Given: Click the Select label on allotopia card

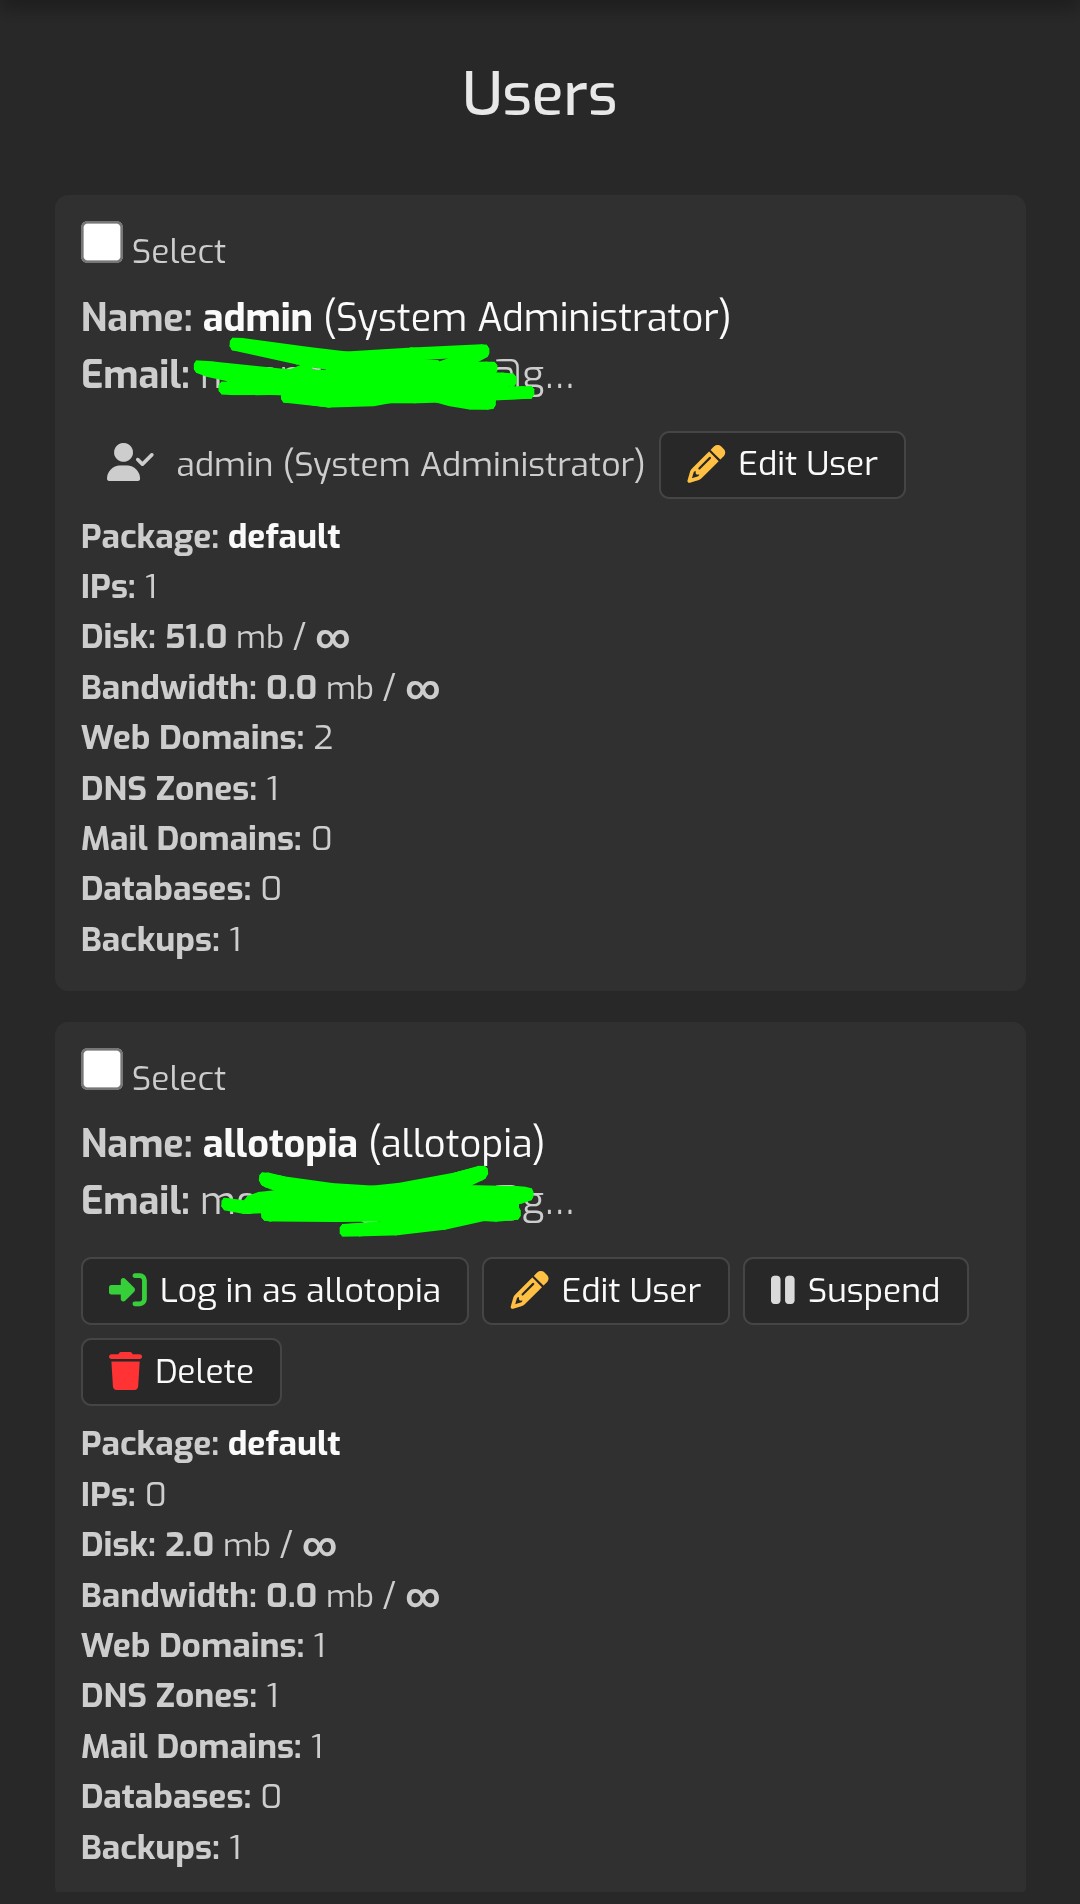Looking at the screenshot, I should point(179,1078).
